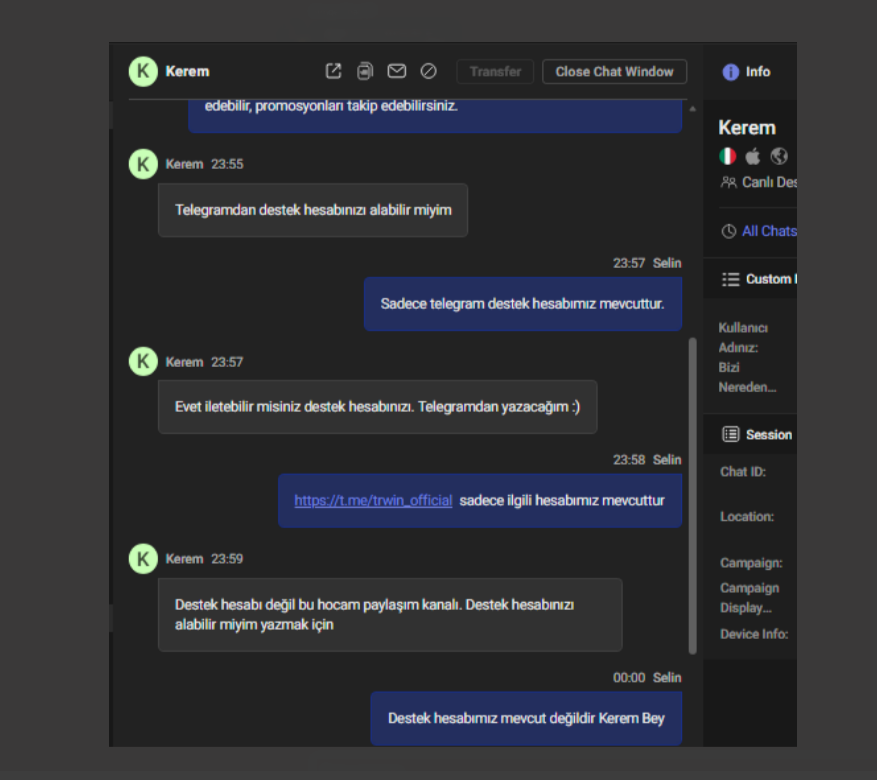Click the Italy flag icon
Viewport: 877px width, 780px height.
(x=728, y=156)
